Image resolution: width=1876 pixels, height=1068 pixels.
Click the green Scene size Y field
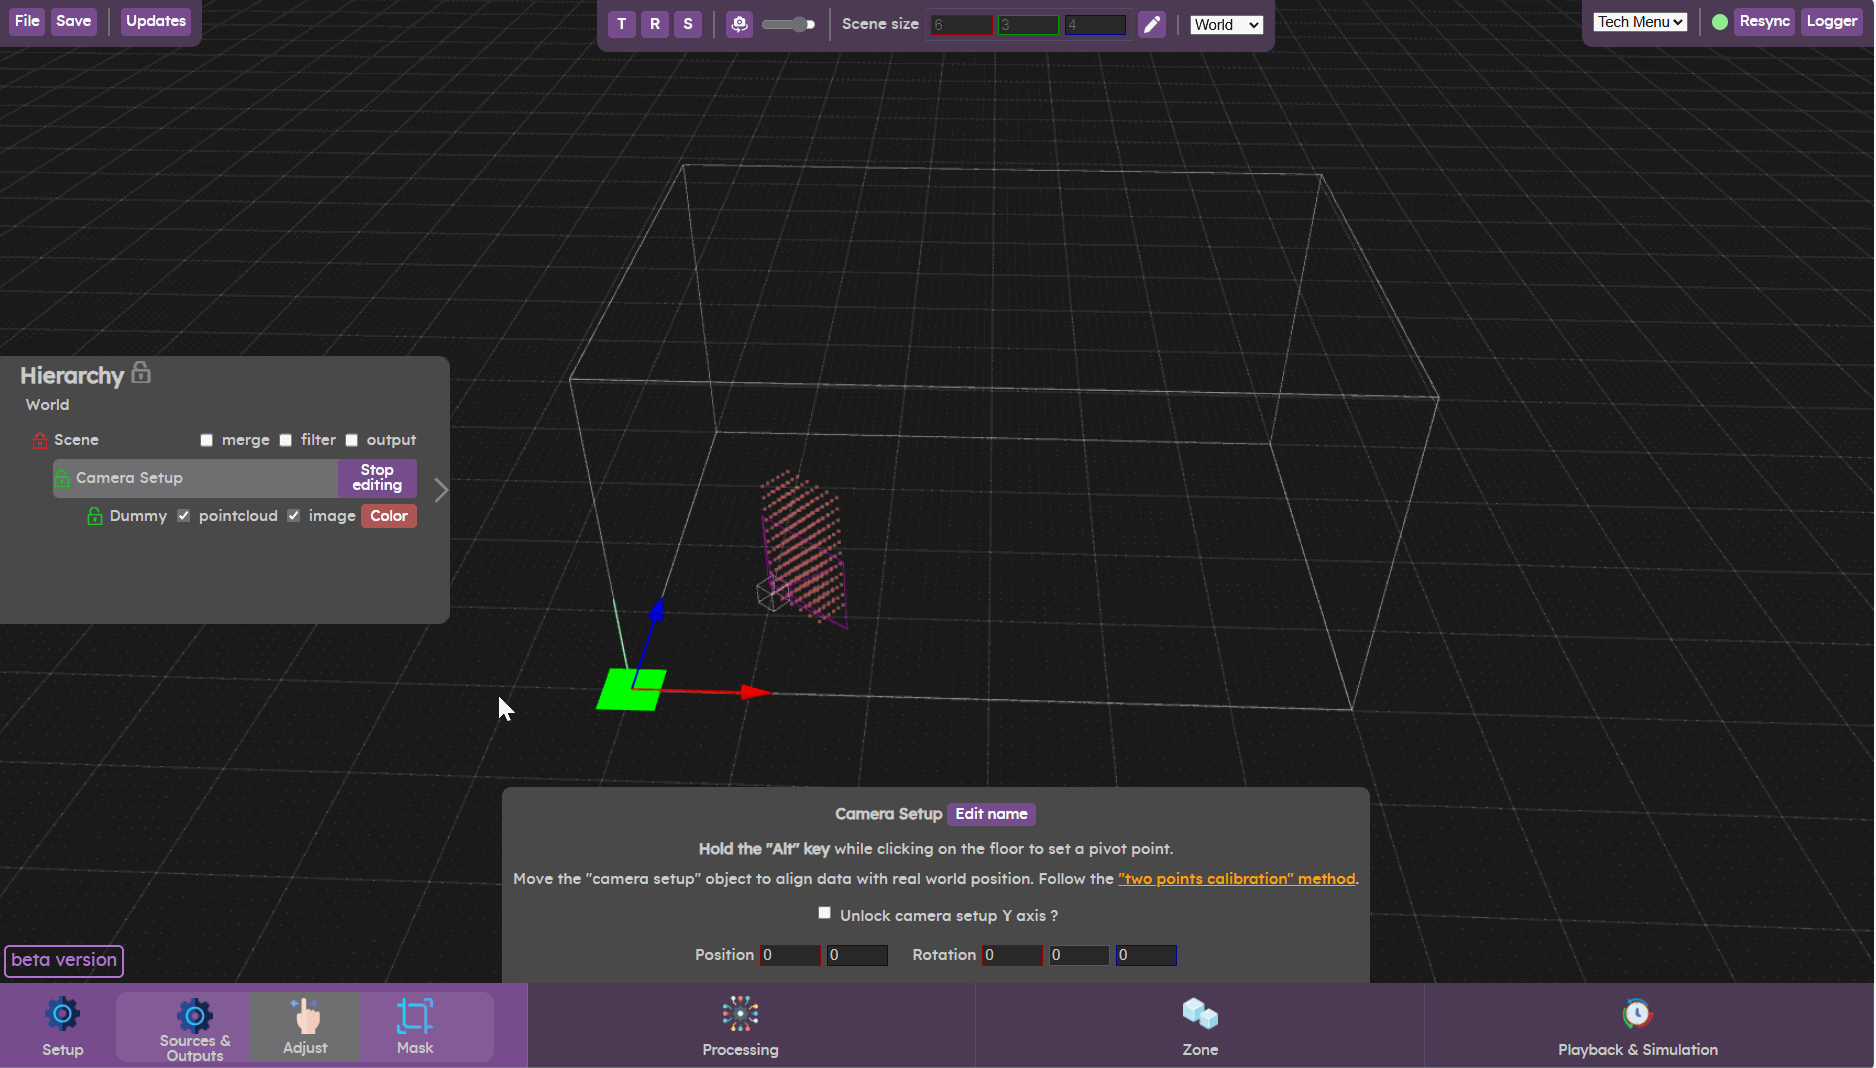1028,25
